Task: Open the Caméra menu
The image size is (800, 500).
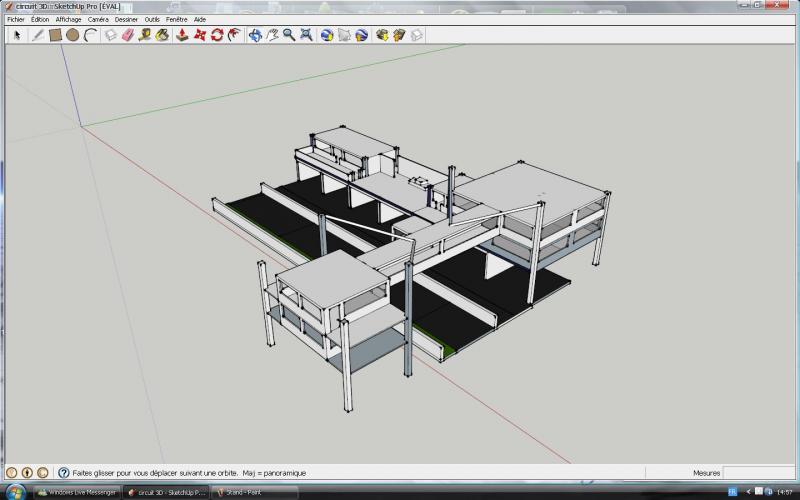Action: [98, 19]
